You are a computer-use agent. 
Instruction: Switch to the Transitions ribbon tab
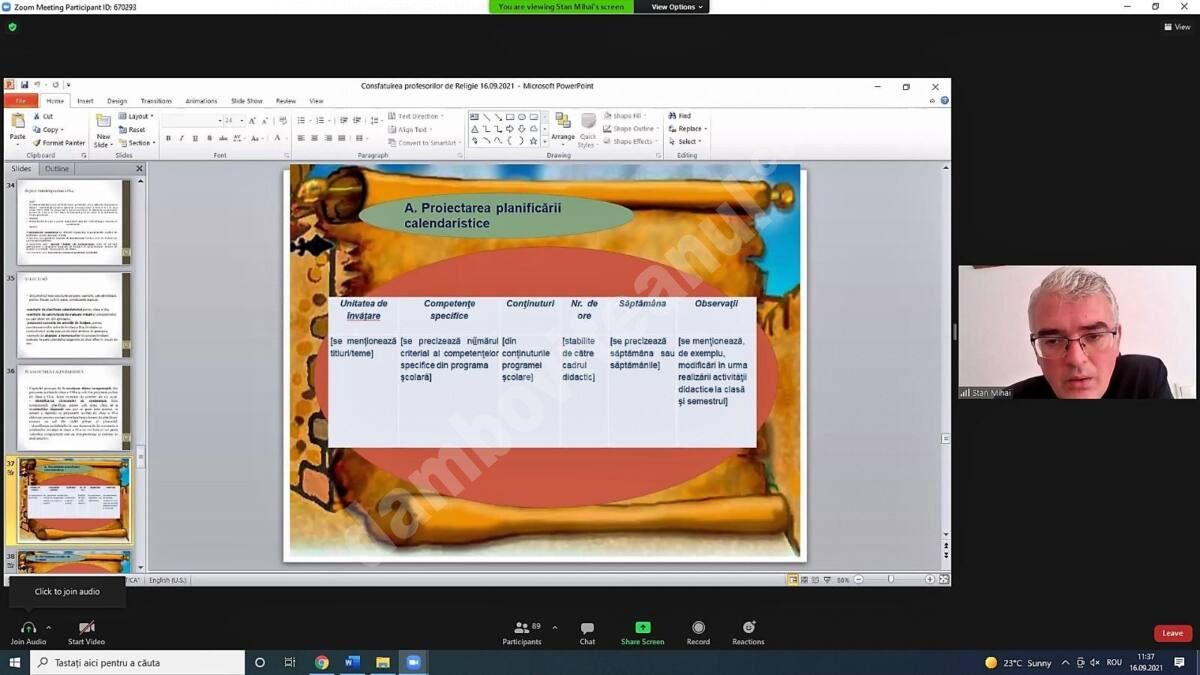click(156, 101)
